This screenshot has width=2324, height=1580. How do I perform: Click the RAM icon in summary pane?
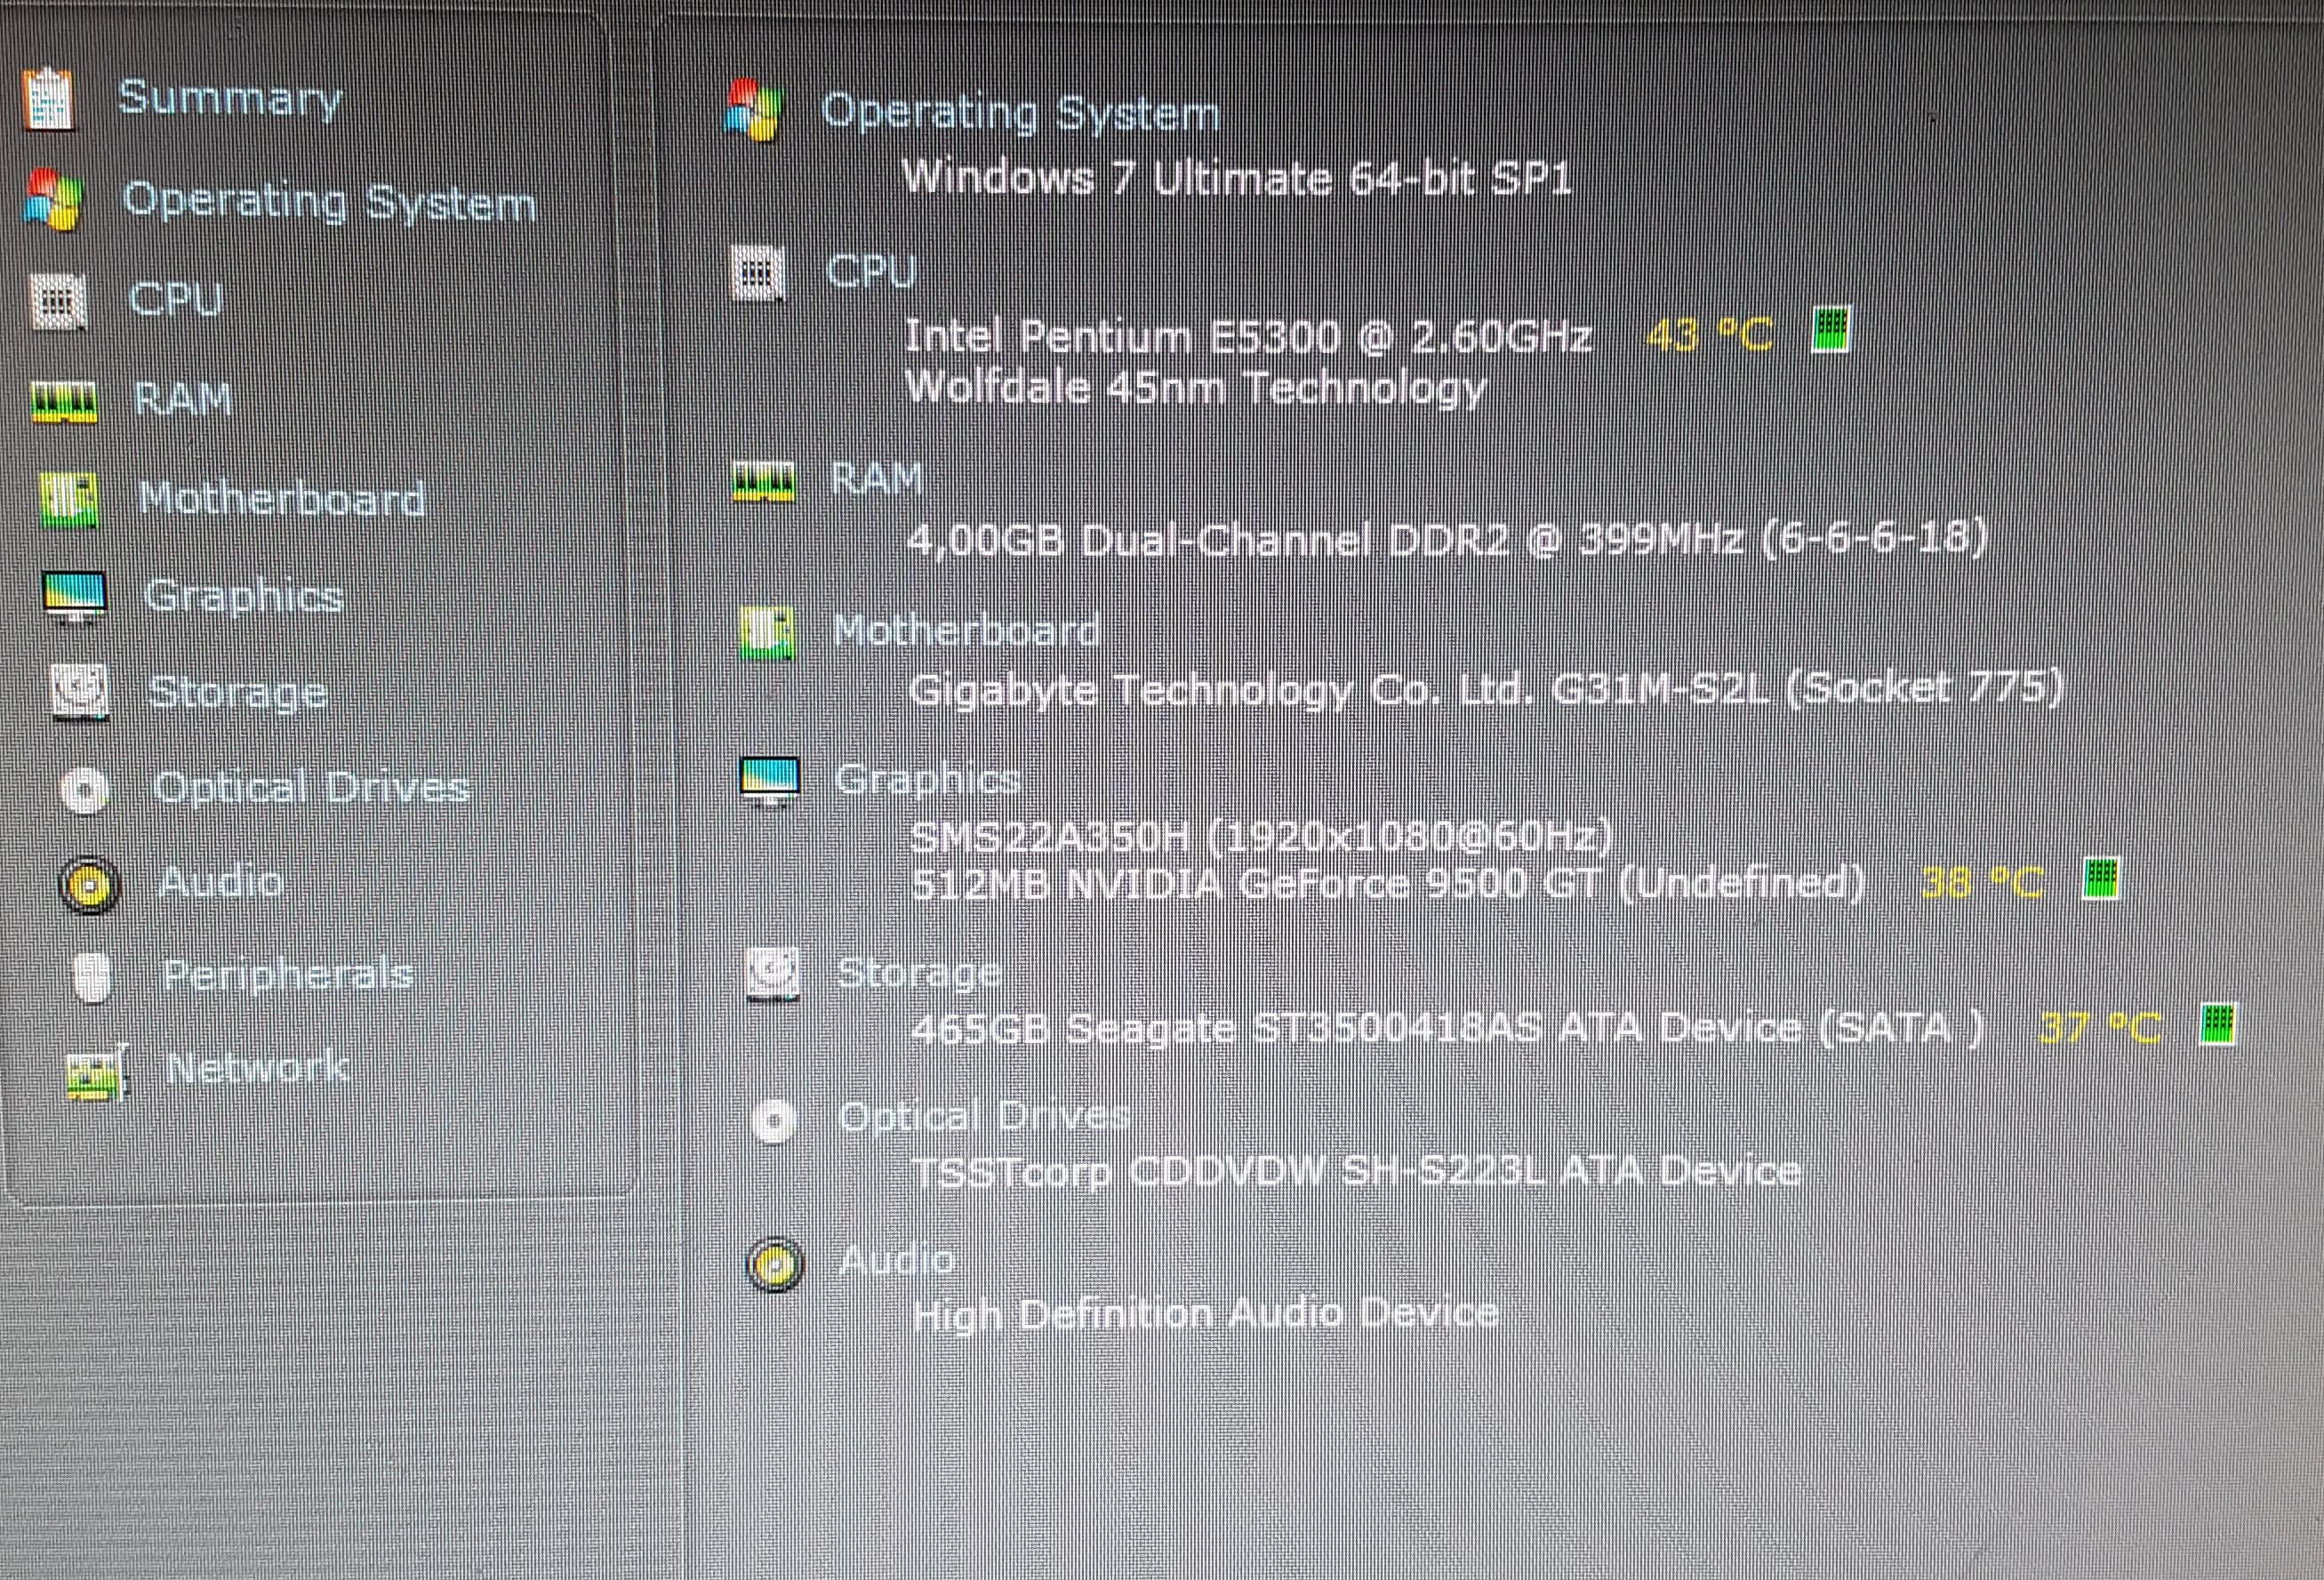765,481
